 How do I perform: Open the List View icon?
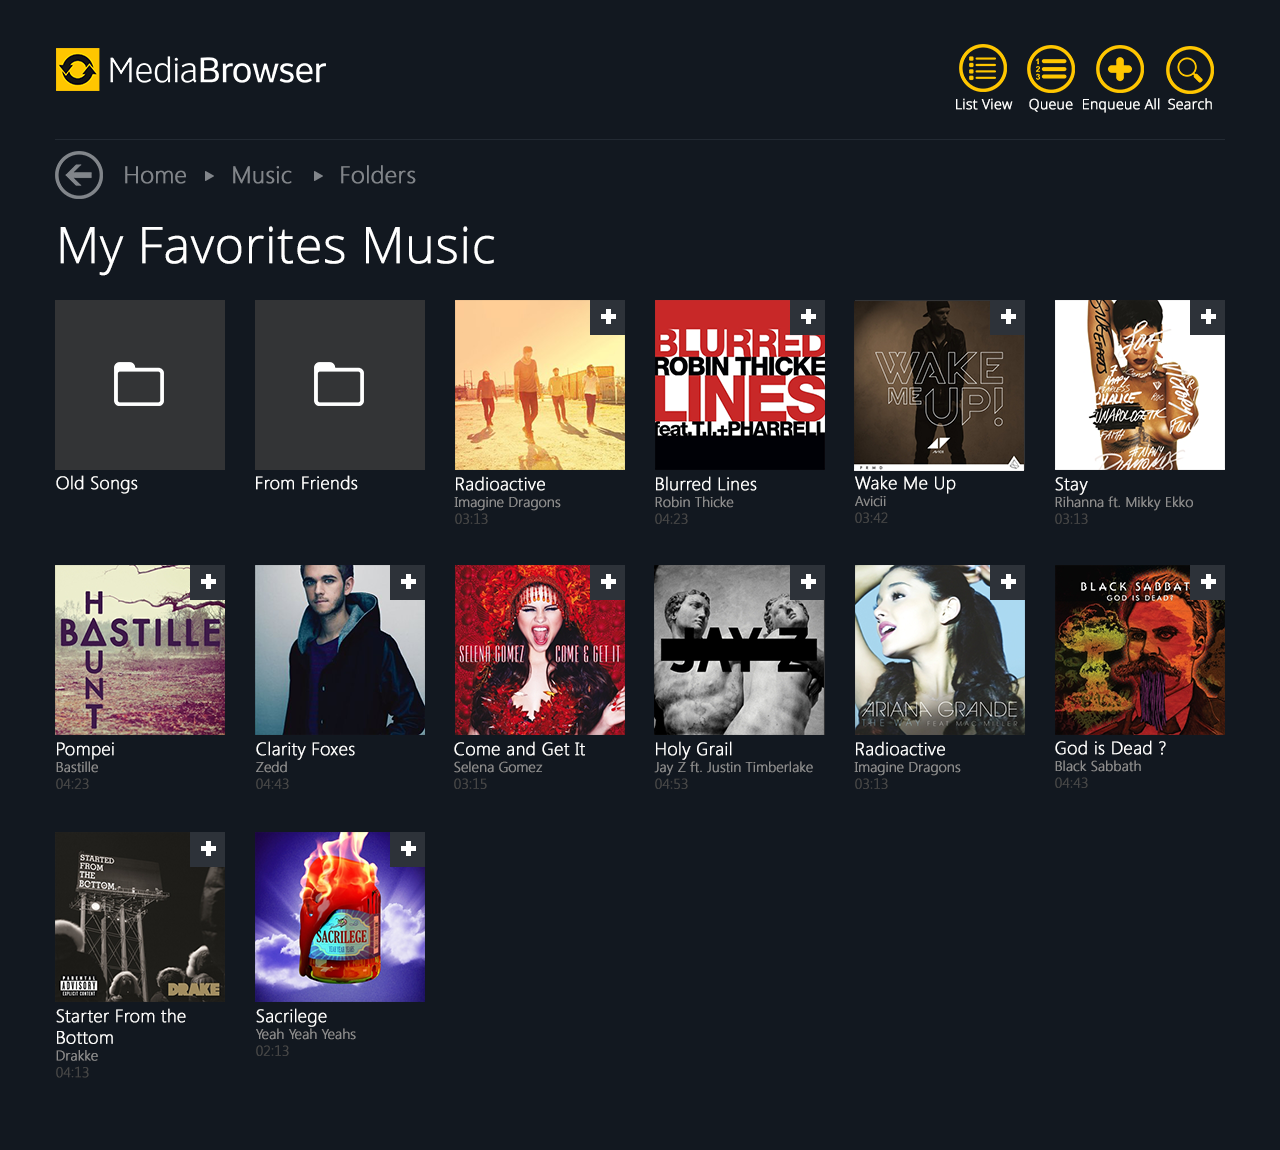pyautogui.click(x=983, y=69)
